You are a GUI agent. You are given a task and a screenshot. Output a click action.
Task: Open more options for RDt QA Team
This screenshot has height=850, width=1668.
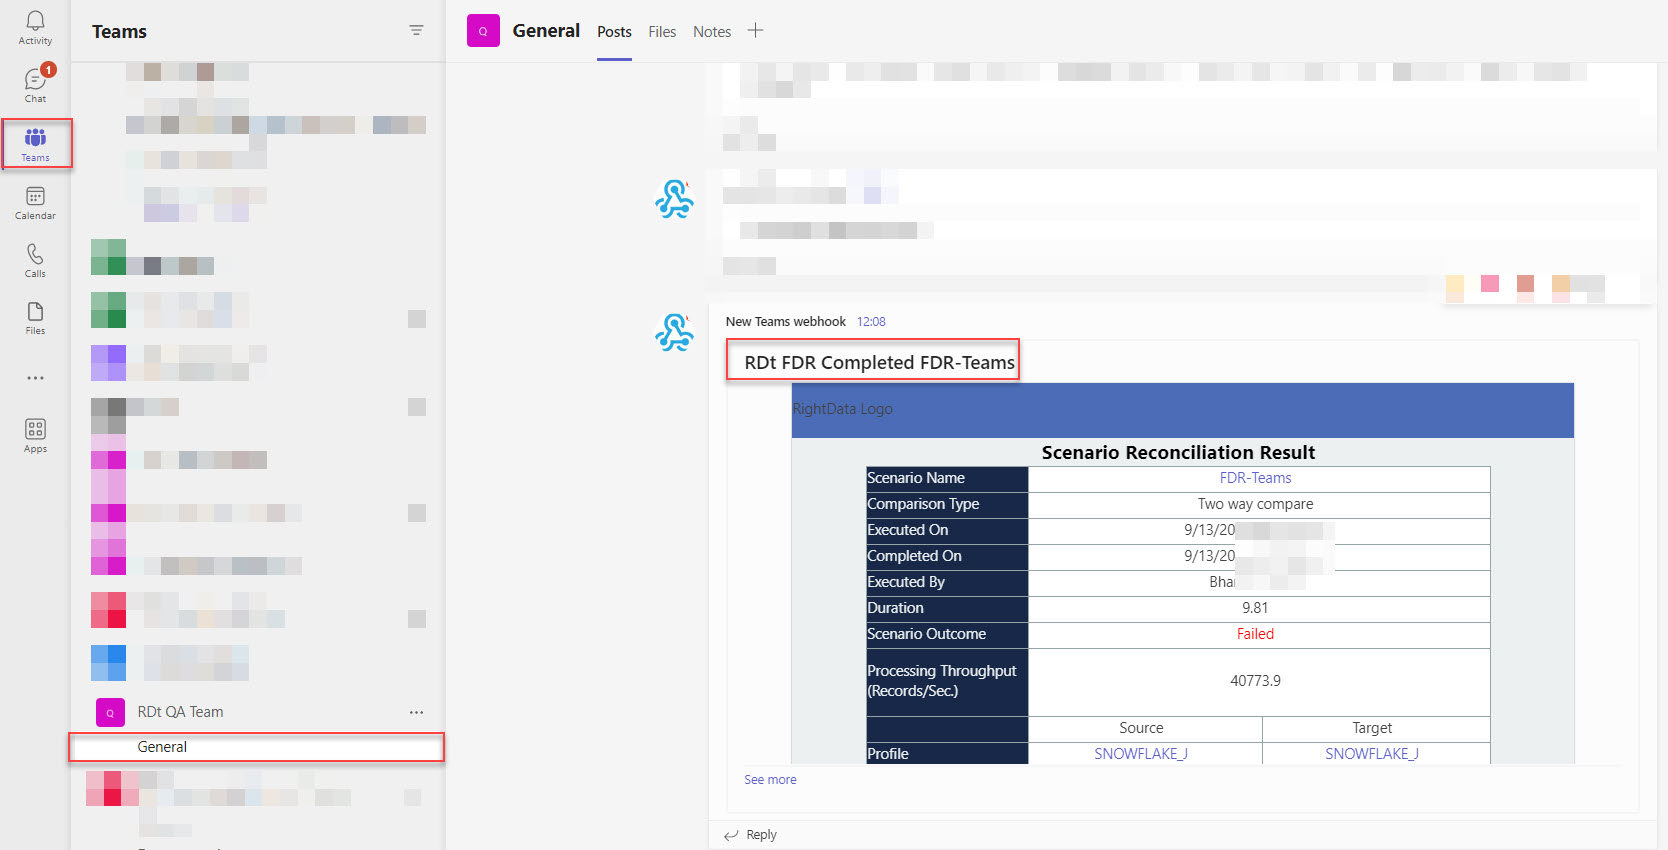coord(416,712)
